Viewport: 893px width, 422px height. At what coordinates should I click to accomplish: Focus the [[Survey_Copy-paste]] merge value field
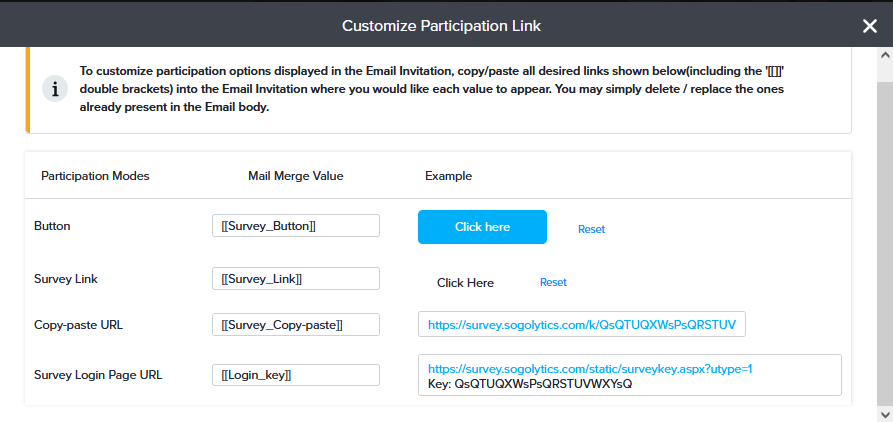point(295,325)
